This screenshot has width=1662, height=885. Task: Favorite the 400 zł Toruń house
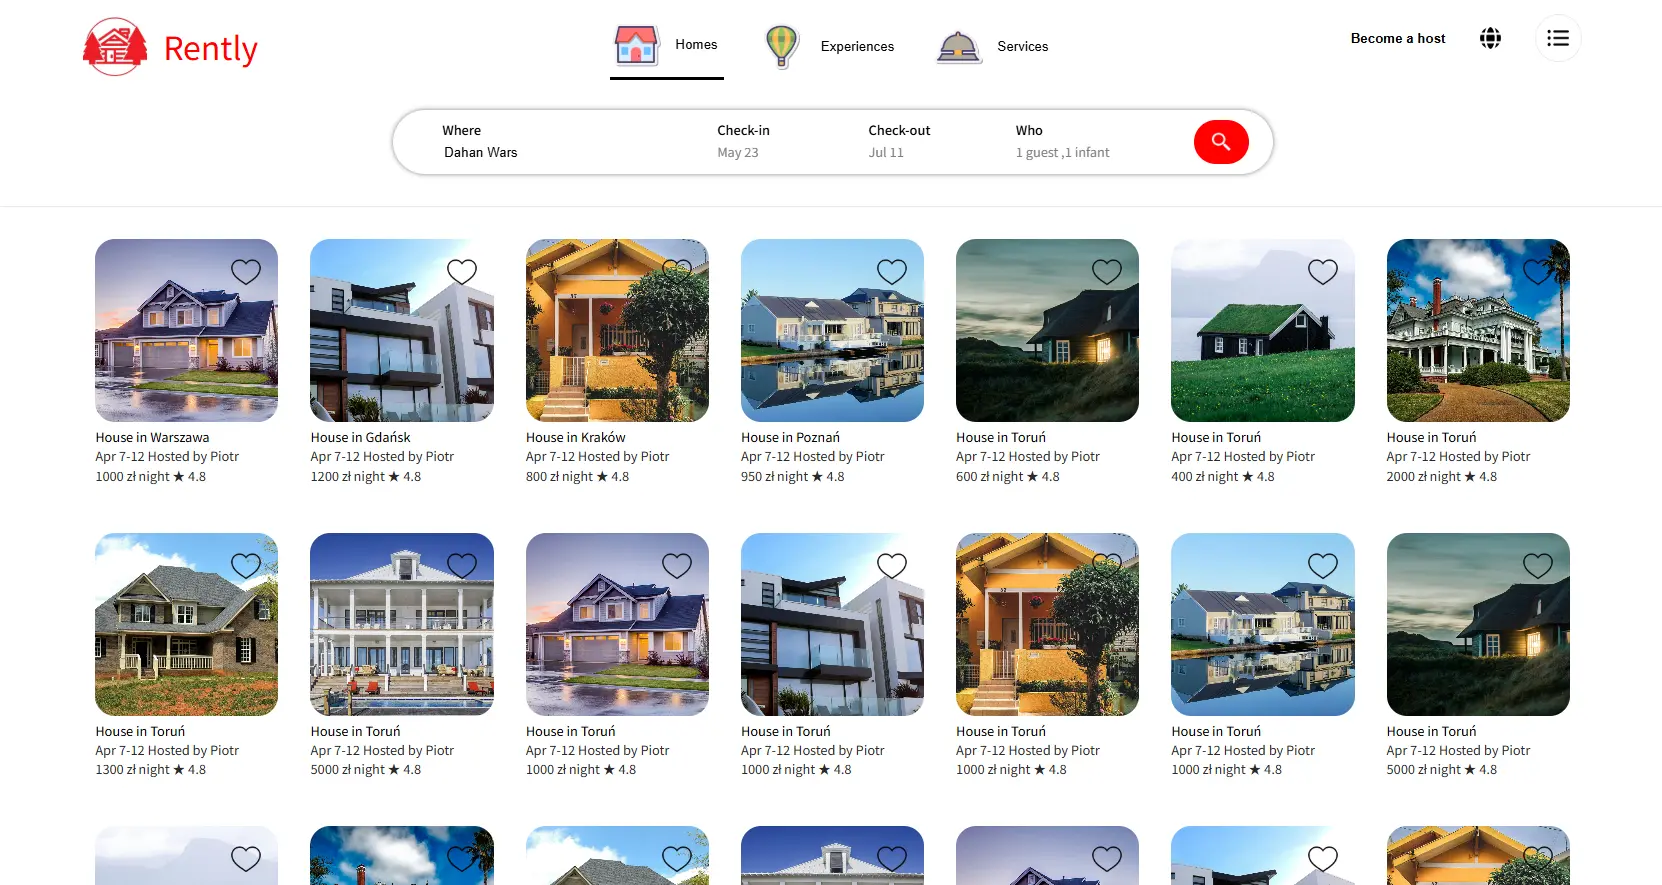pyautogui.click(x=1323, y=272)
